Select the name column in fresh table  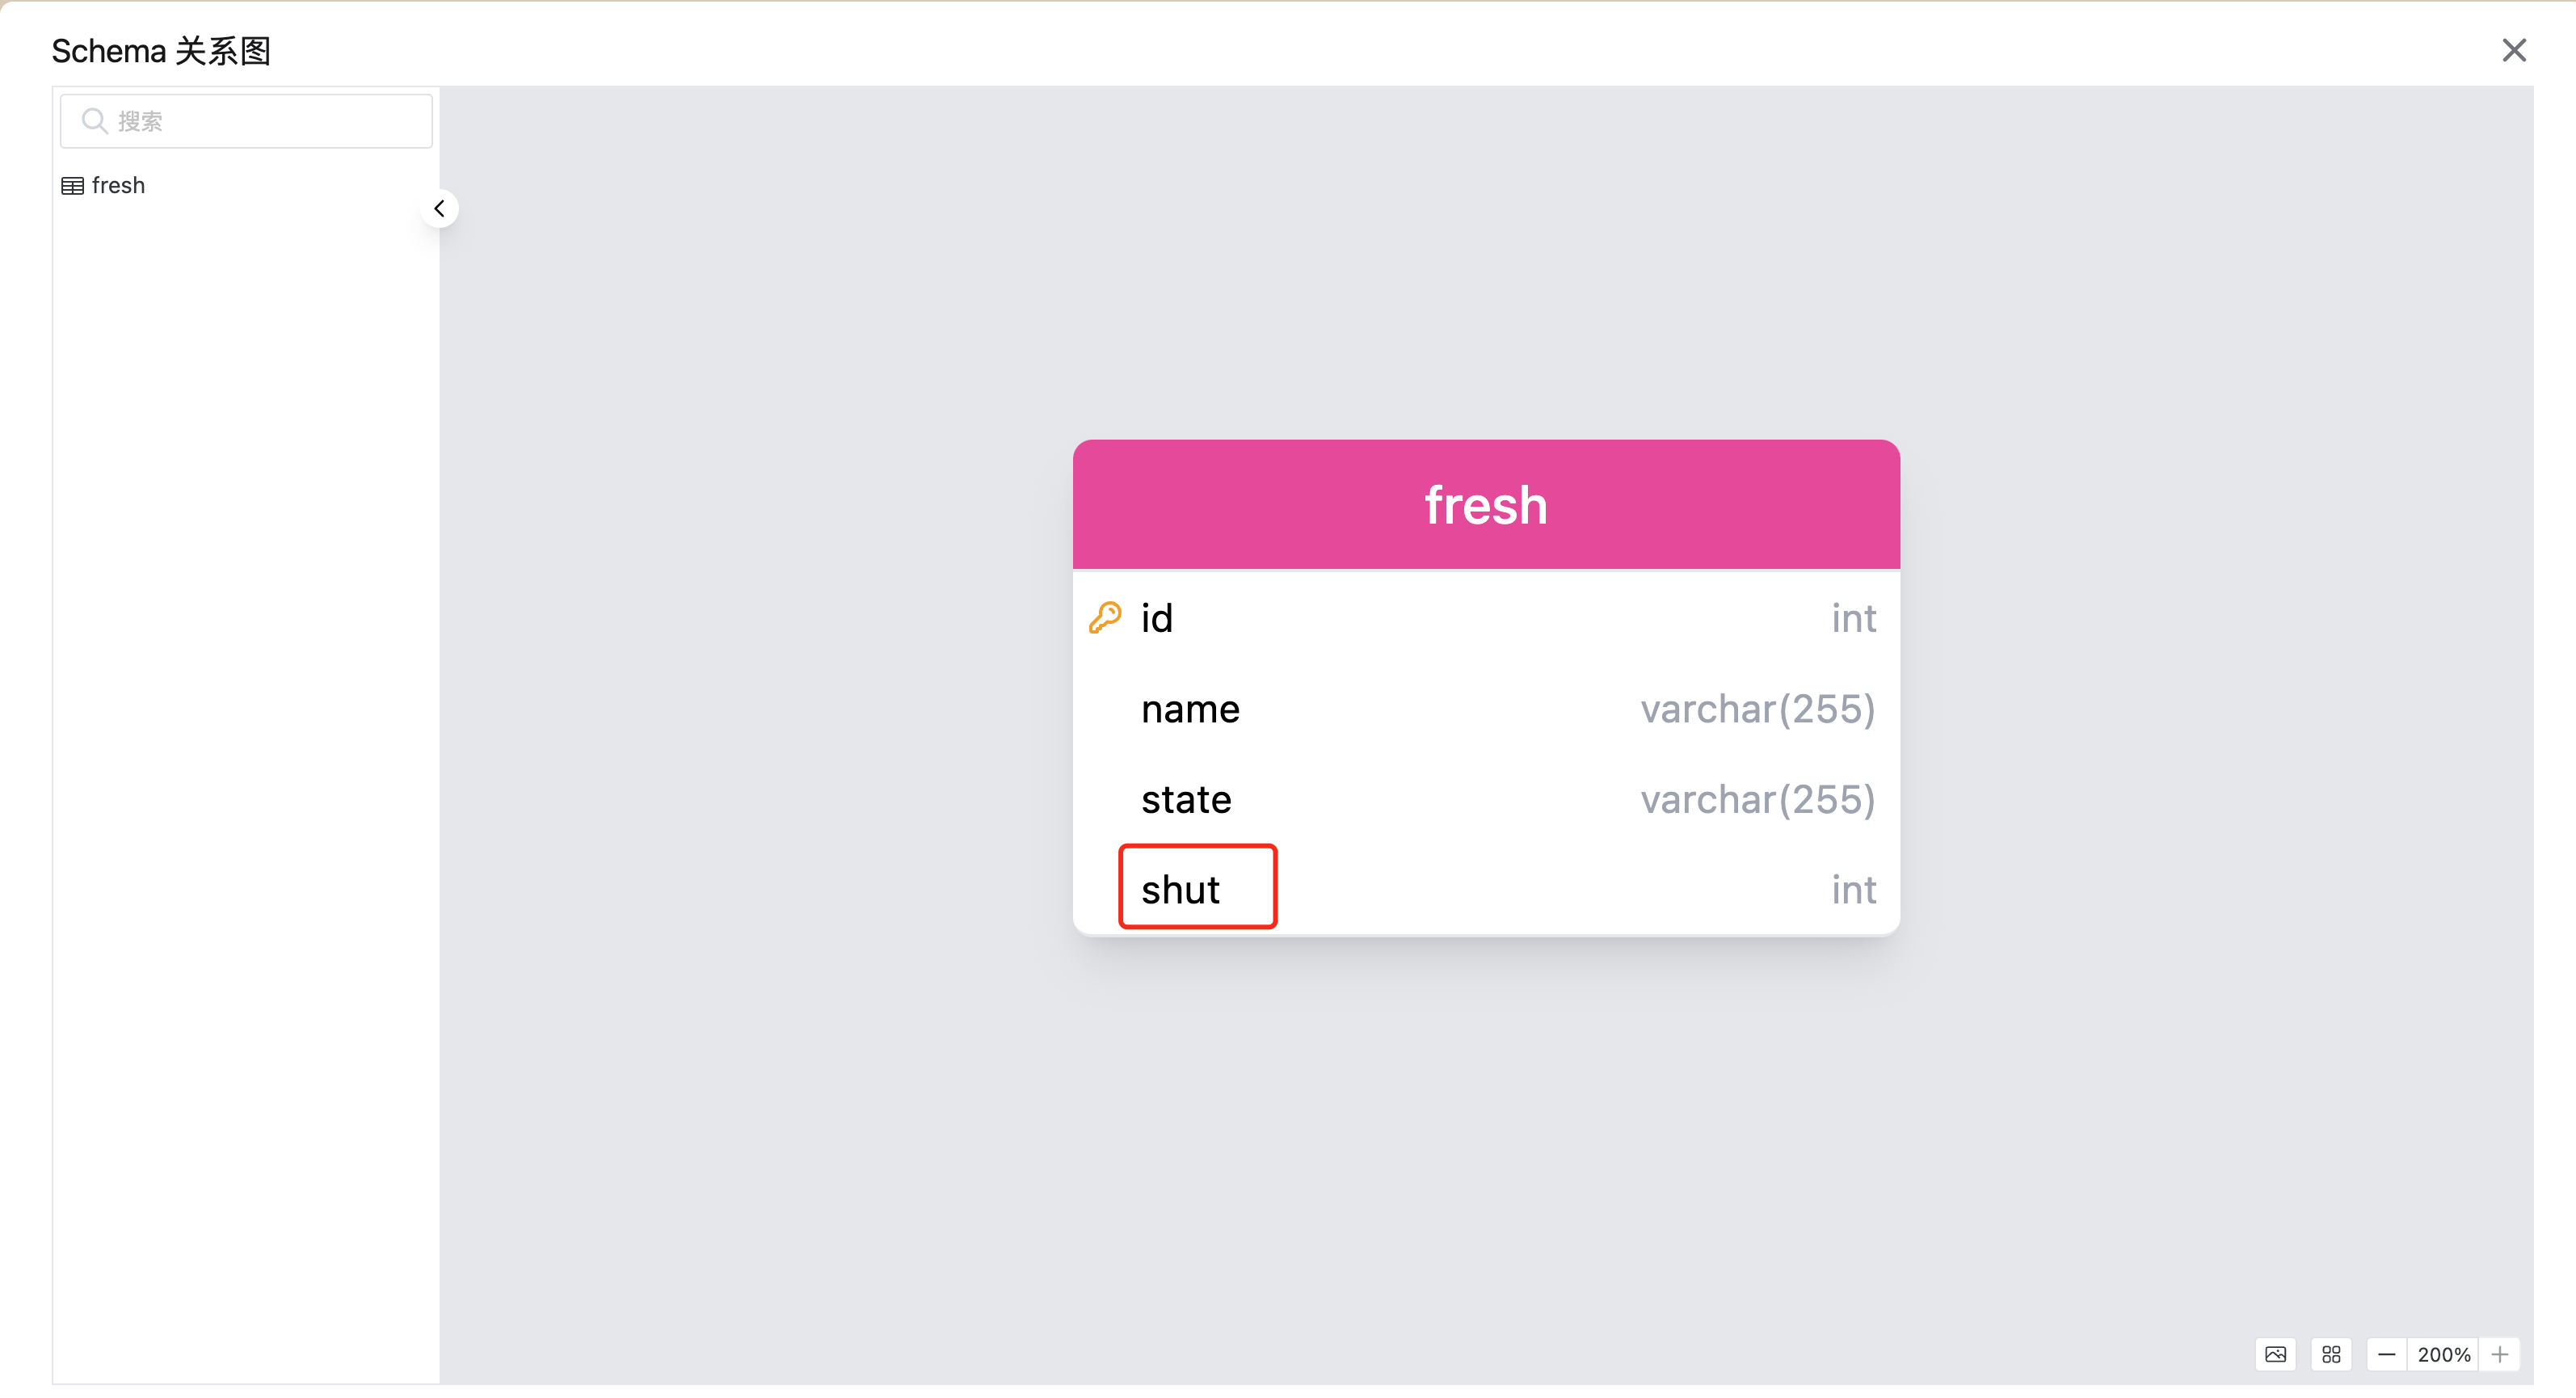click(x=1190, y=709)
